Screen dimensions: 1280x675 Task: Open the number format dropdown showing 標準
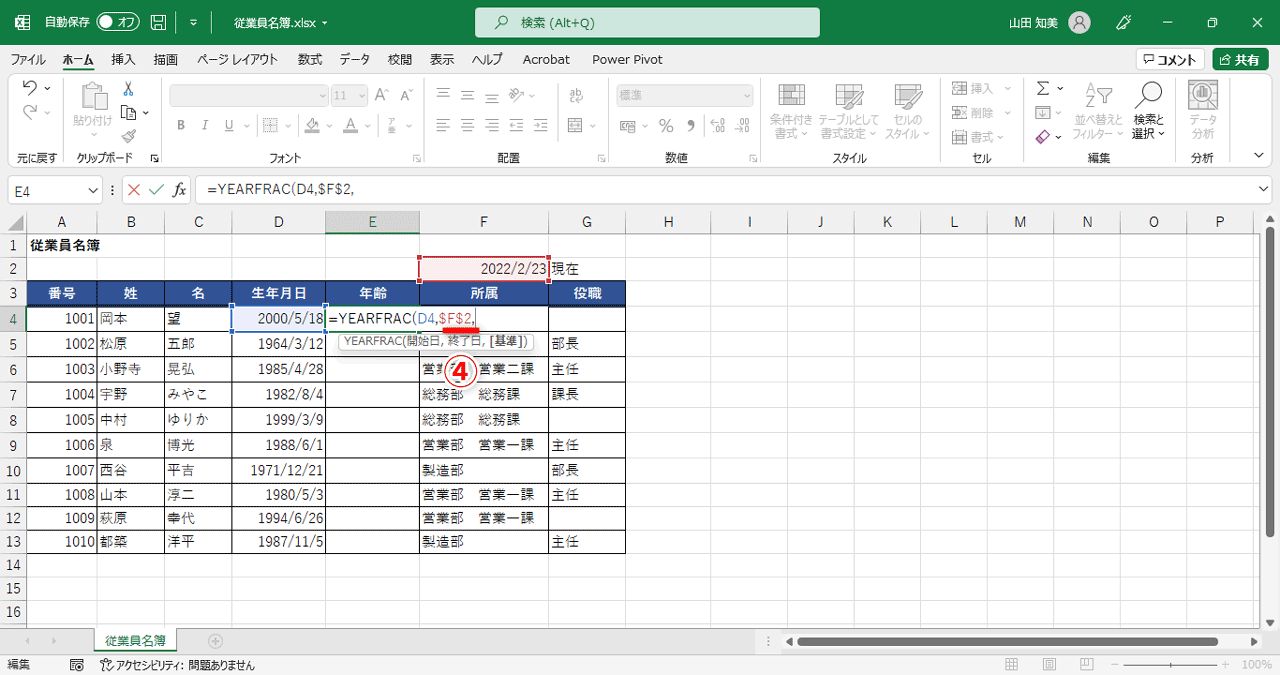[x=745, y=94]
